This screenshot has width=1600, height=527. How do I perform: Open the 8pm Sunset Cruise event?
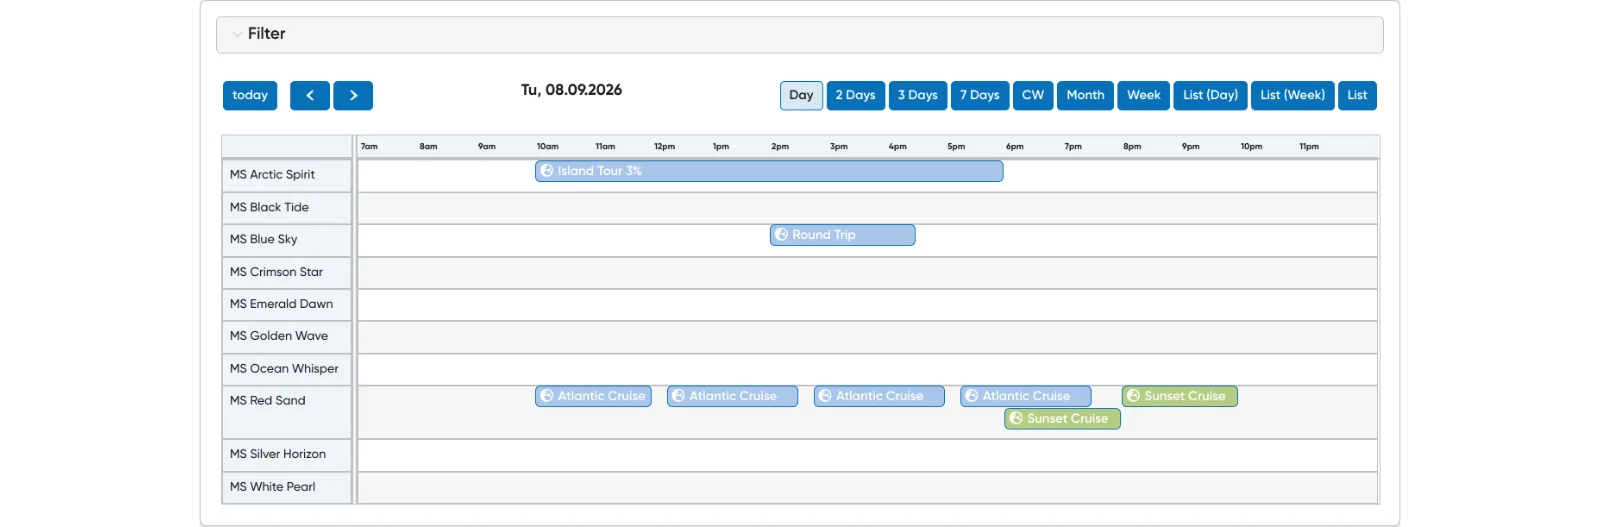[1180, 396]
